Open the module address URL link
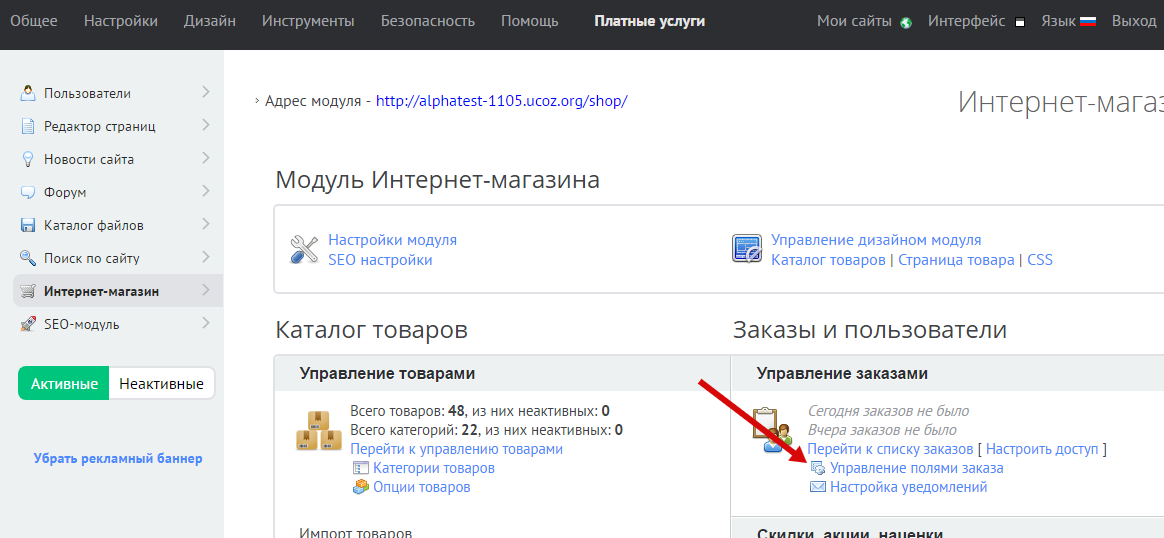Screen dimensions: 1164x538 tap(501, 101)
